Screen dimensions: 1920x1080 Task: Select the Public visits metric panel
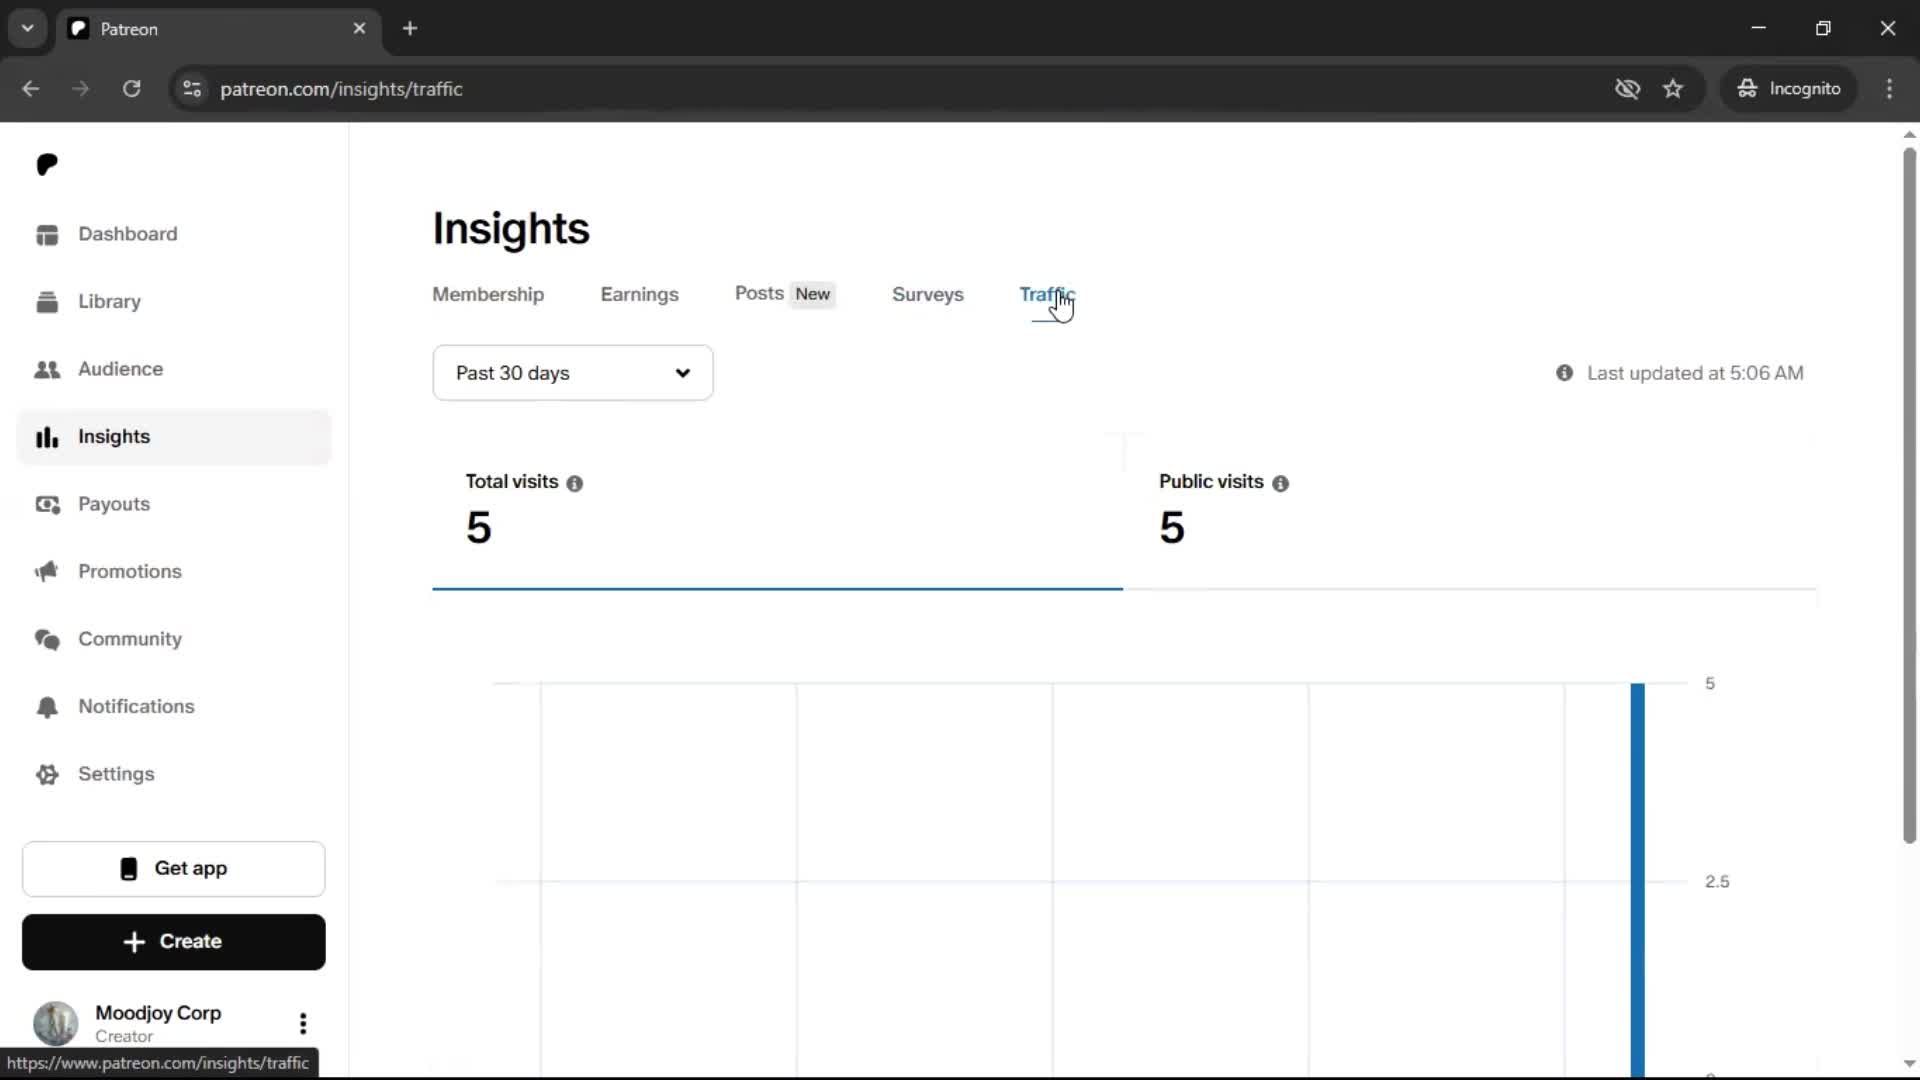pyautogui.click(x=1468, y=512)
